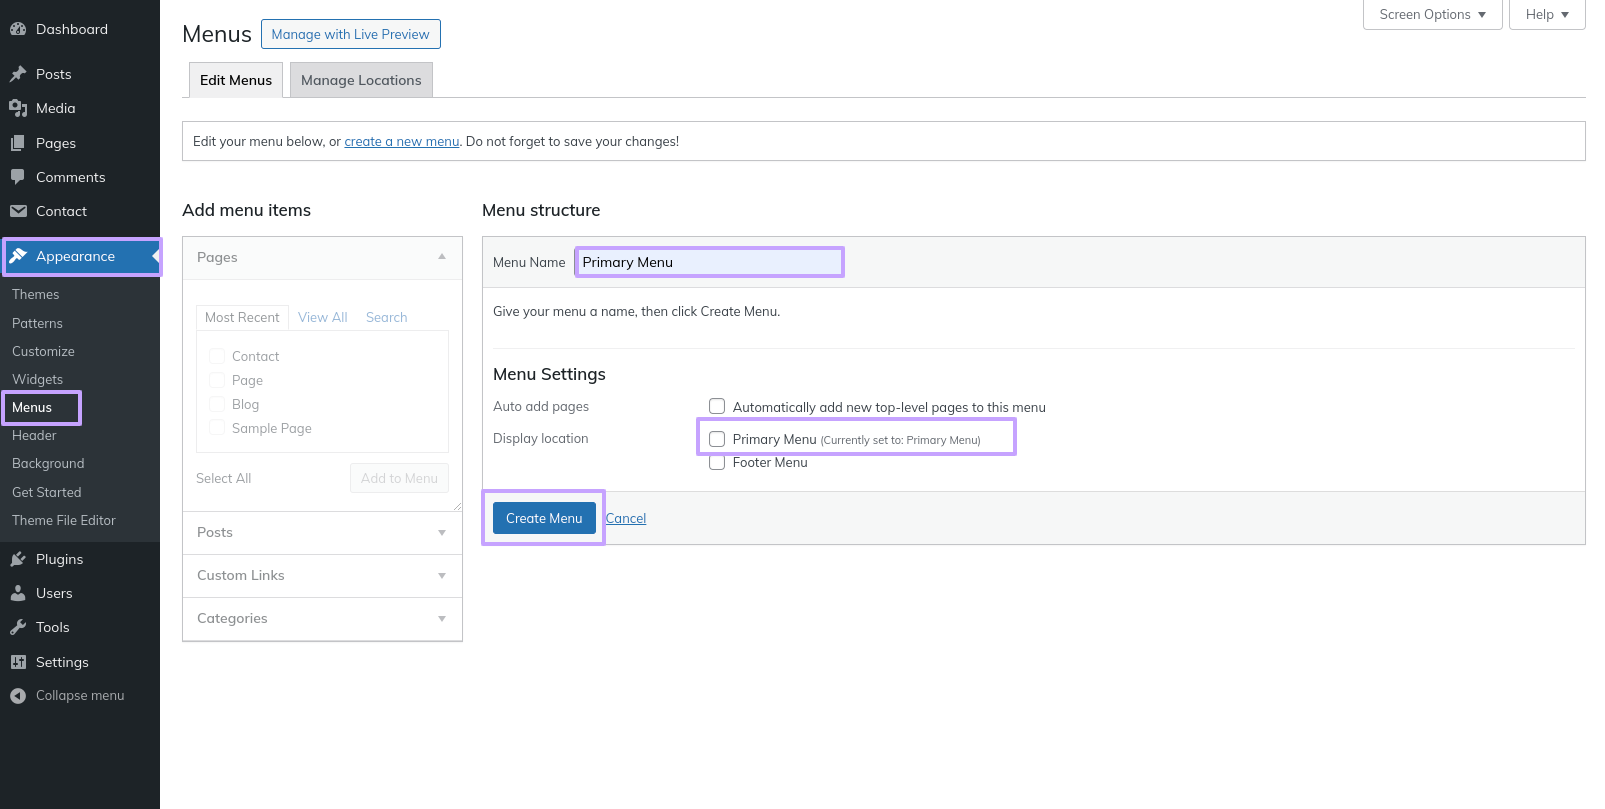Screen dimensions: 1605x809
Task: Click into the Menu Name text field
Action: [x=709, y=262]
